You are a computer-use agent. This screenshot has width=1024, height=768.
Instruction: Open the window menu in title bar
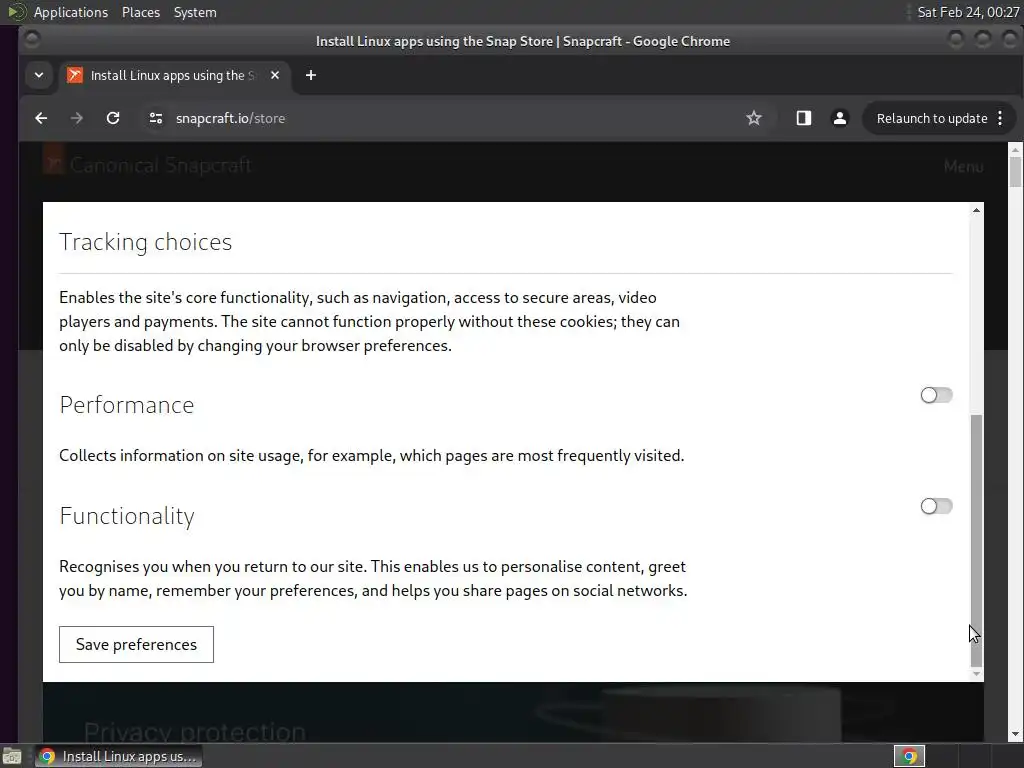point(31,40)
